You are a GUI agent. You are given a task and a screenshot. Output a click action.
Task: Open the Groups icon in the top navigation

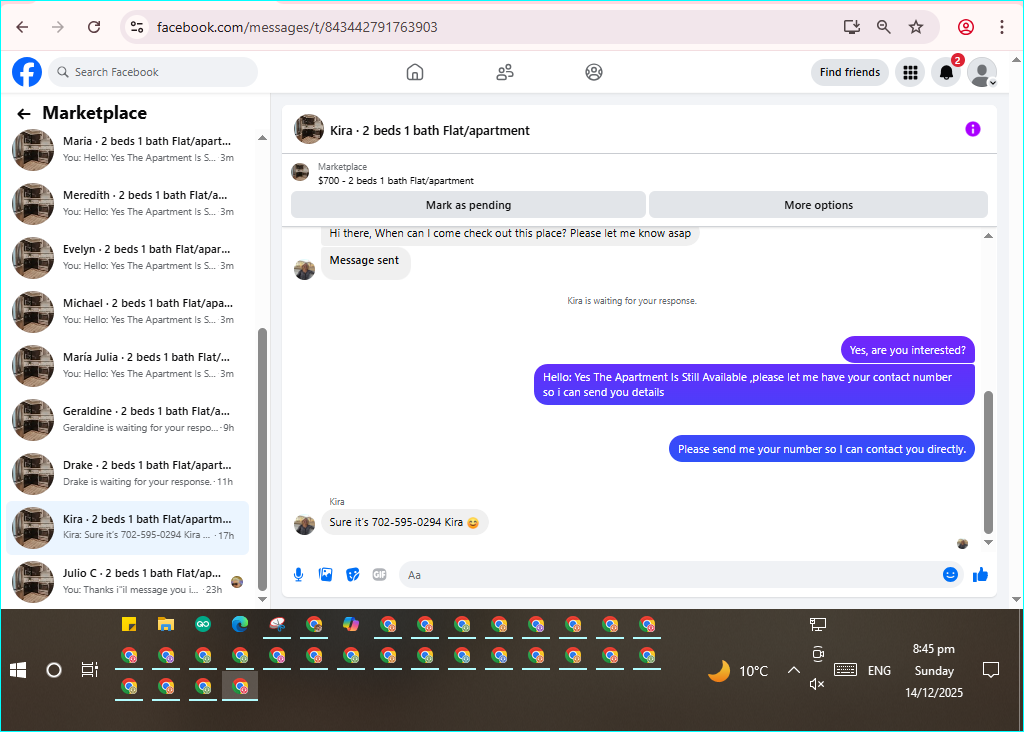(594, 72)
